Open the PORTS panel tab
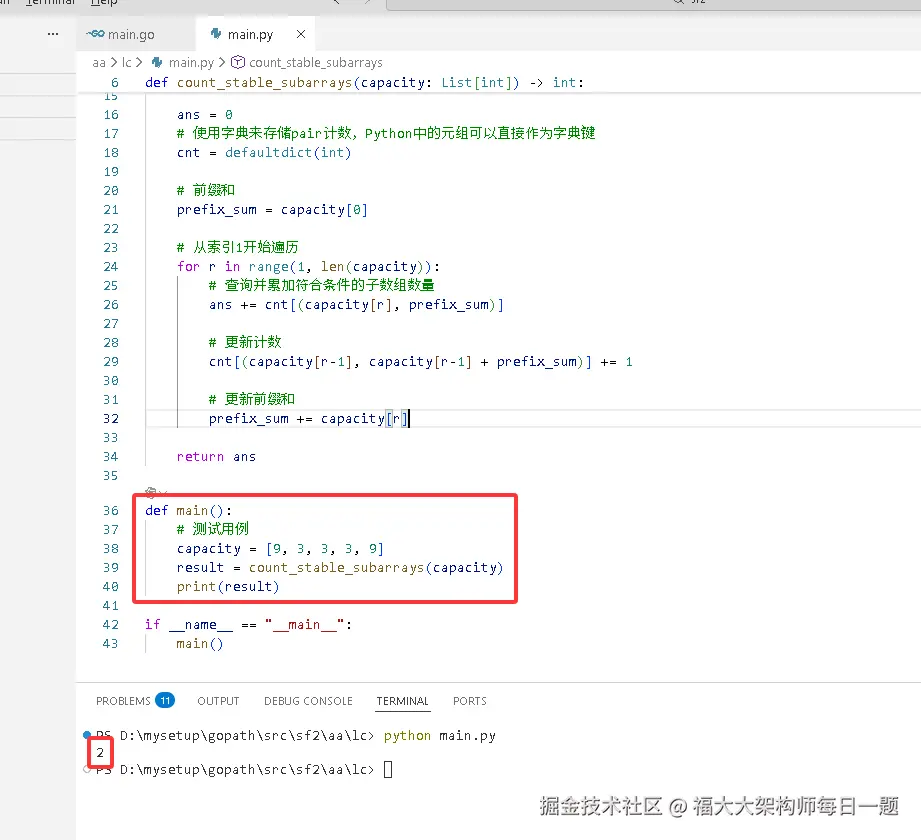921x840 pixels. point(469,701)
